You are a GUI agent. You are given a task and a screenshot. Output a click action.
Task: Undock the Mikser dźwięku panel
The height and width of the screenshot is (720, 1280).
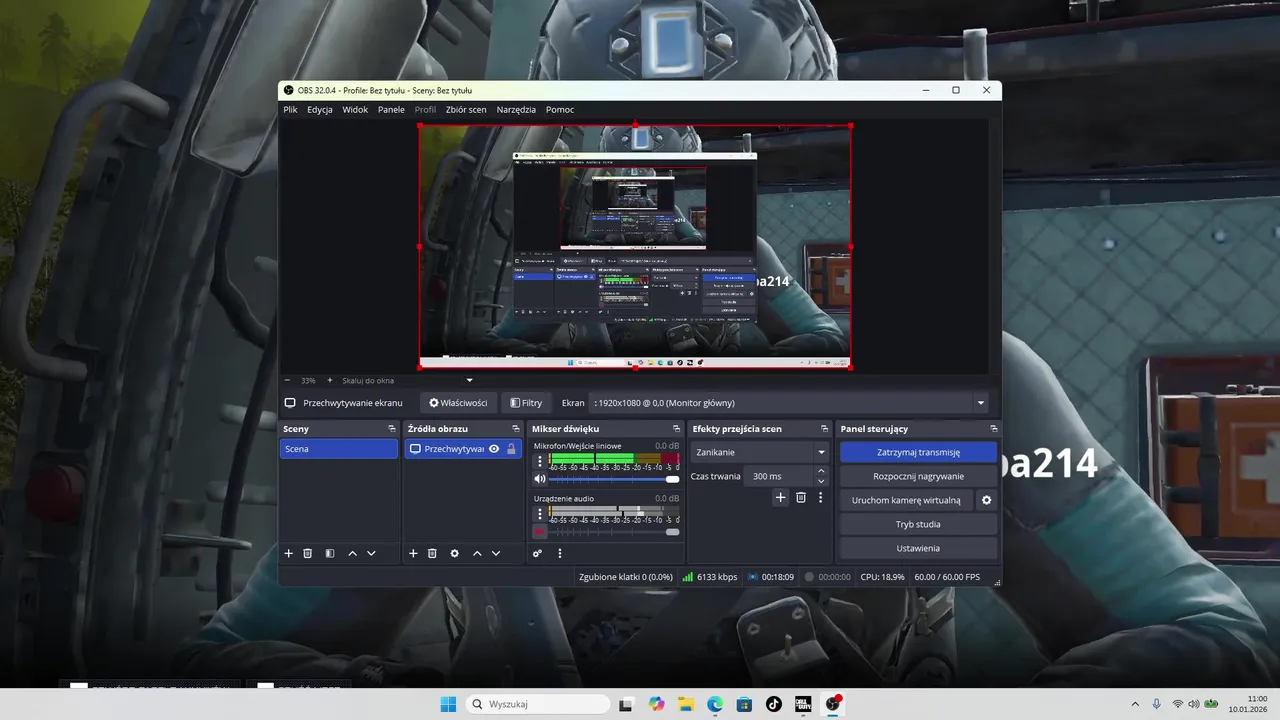click(677, 429)
